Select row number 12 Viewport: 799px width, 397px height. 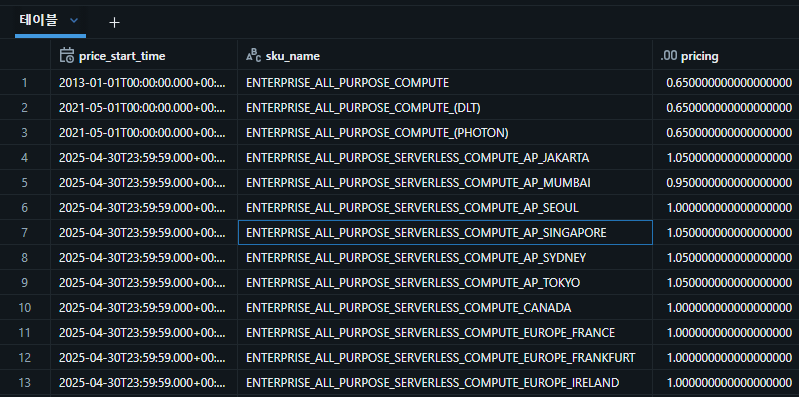pos(25,357)
